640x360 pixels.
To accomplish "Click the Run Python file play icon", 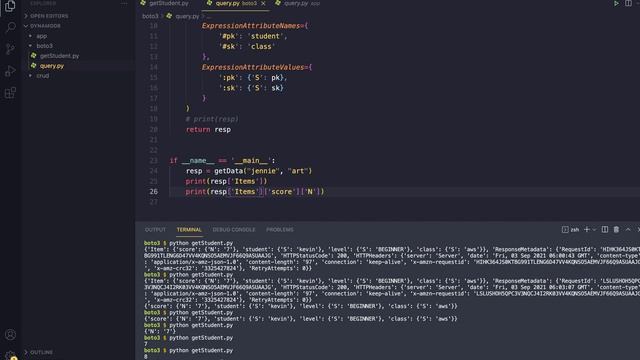I will coord(616,3).
